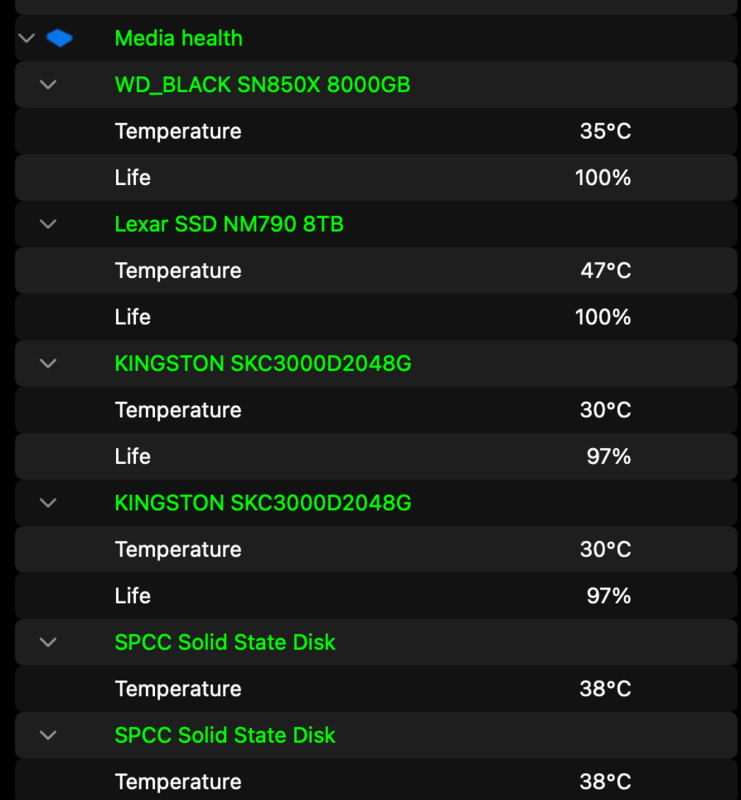Click the blue disk icon beside Media health
This screenshot has width=741, height=800.
[x=60, y=39]
